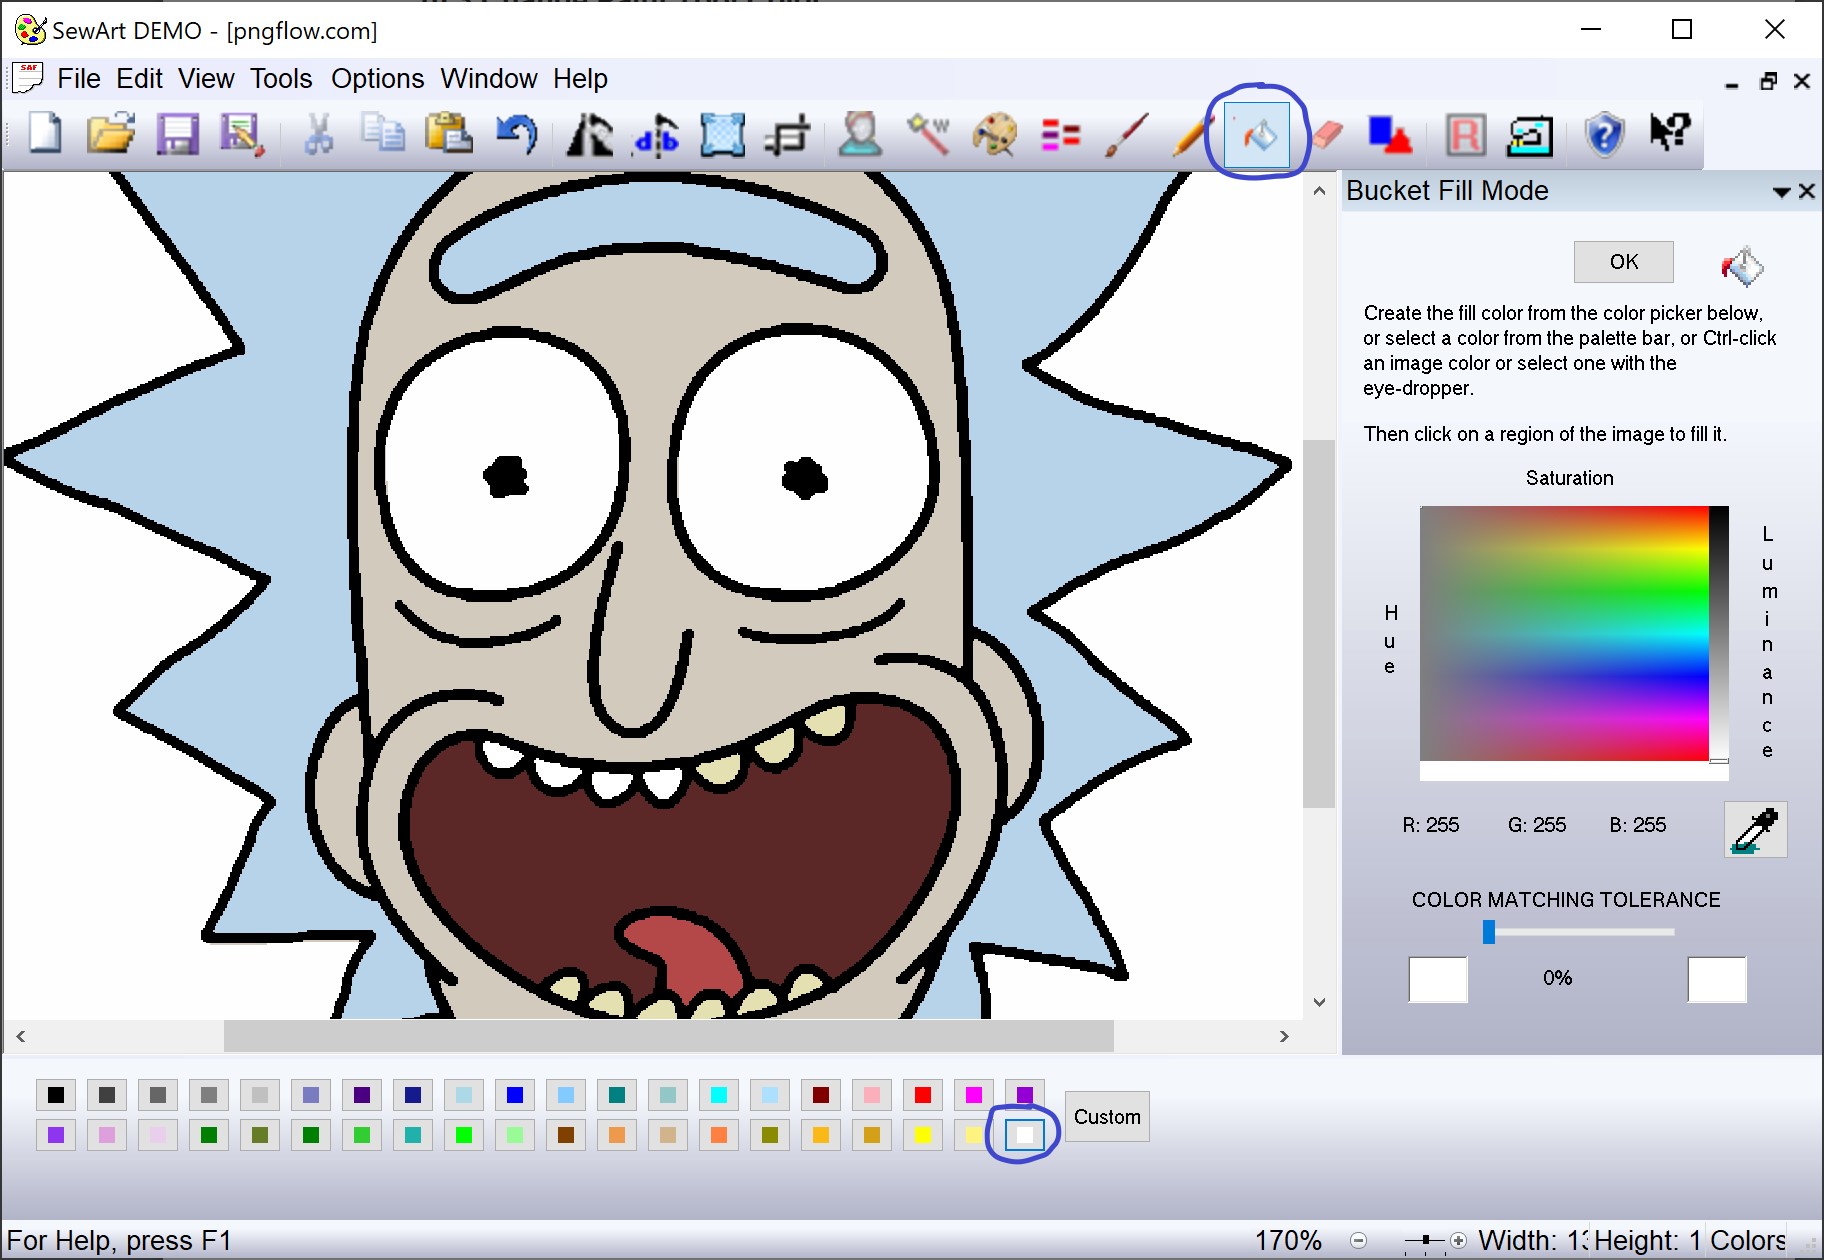Pick a color in the Hue/Saturation field
Viewport: 1824px width, 1260px height.
point(1564,634)
